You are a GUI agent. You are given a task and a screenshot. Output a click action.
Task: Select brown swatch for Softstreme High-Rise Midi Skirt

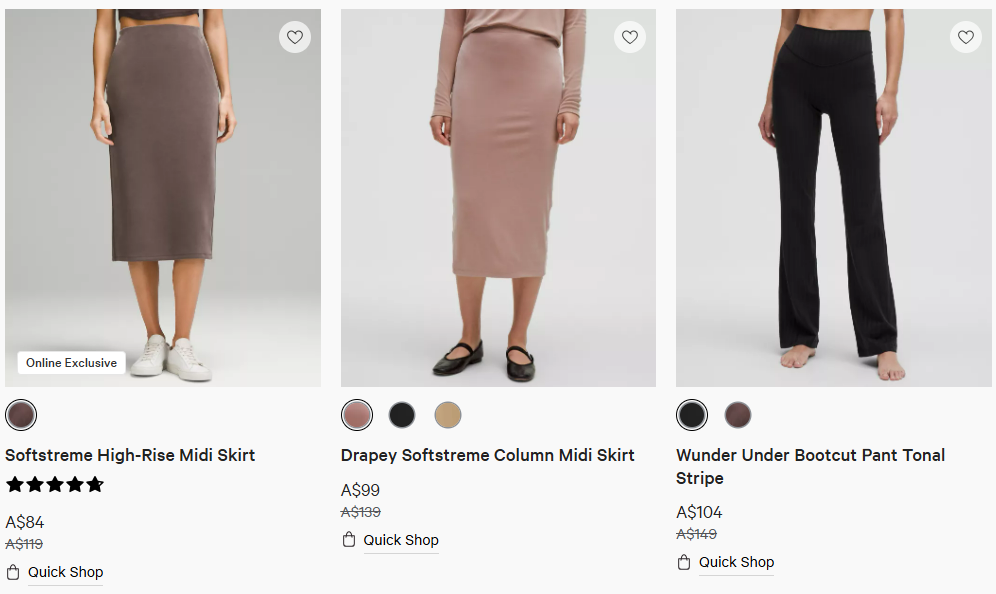(x=21, y=415)
